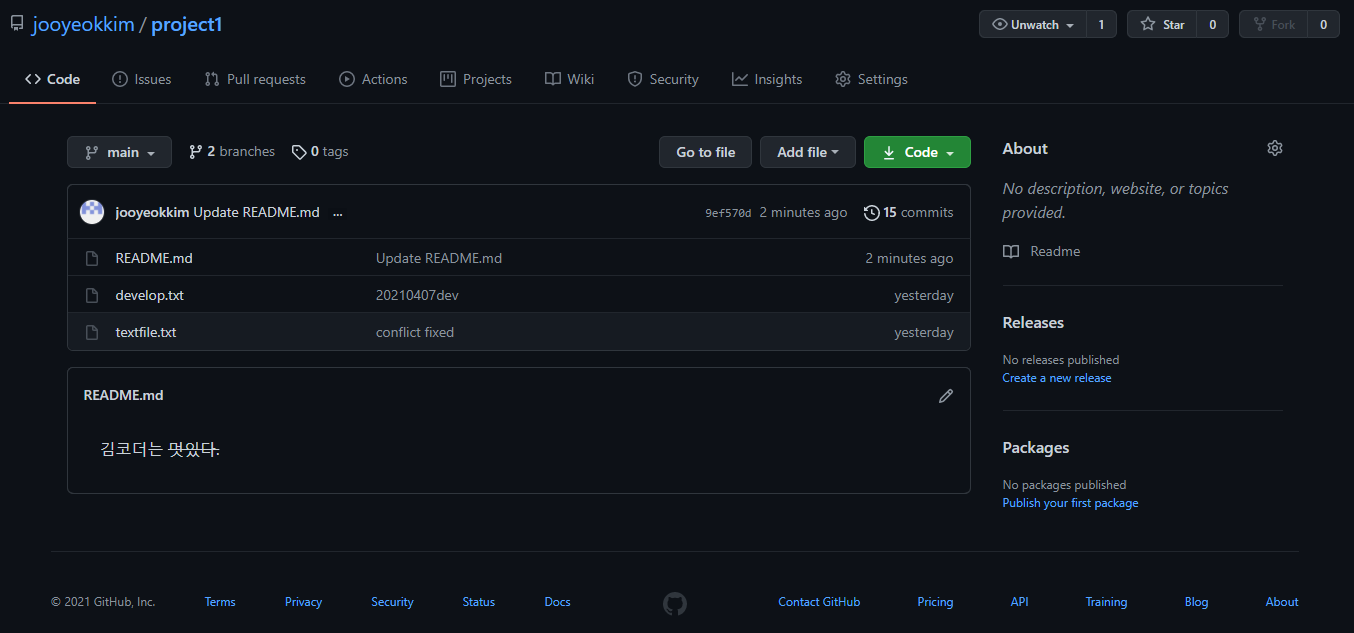This screenshot has height=633, width=1354.
Task: Expand the Add file dropdown
Action: [807, 152]
